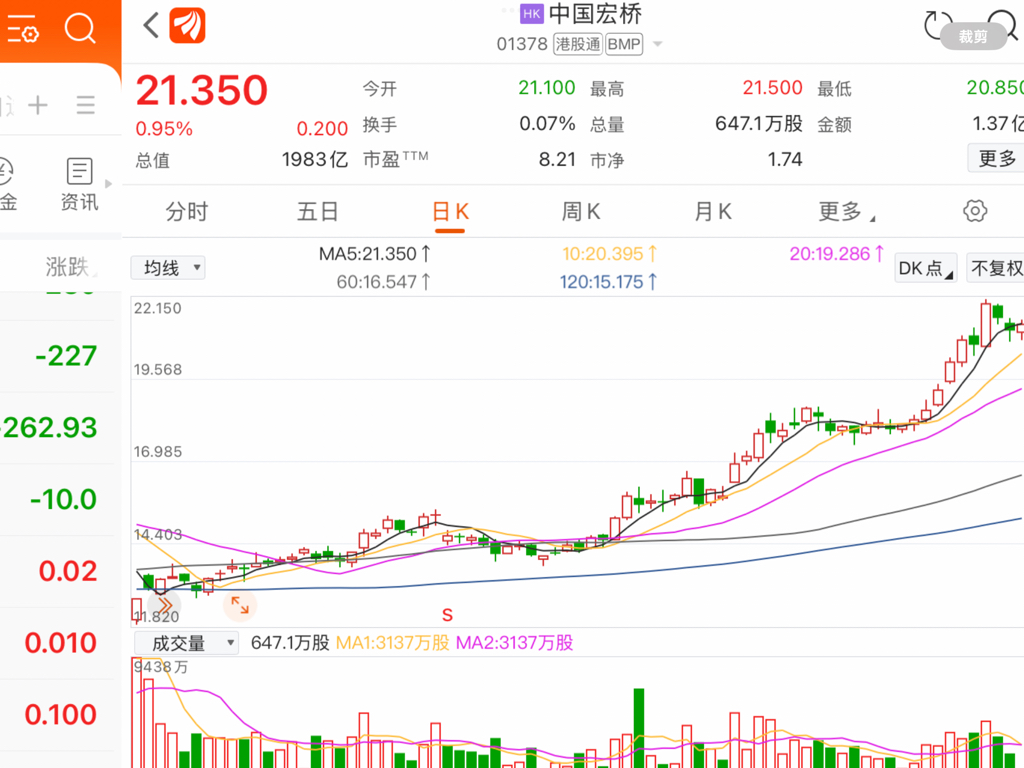1024x768 pixels.
Task: Switch to the 分时 tab
Action: coord(186,212)
